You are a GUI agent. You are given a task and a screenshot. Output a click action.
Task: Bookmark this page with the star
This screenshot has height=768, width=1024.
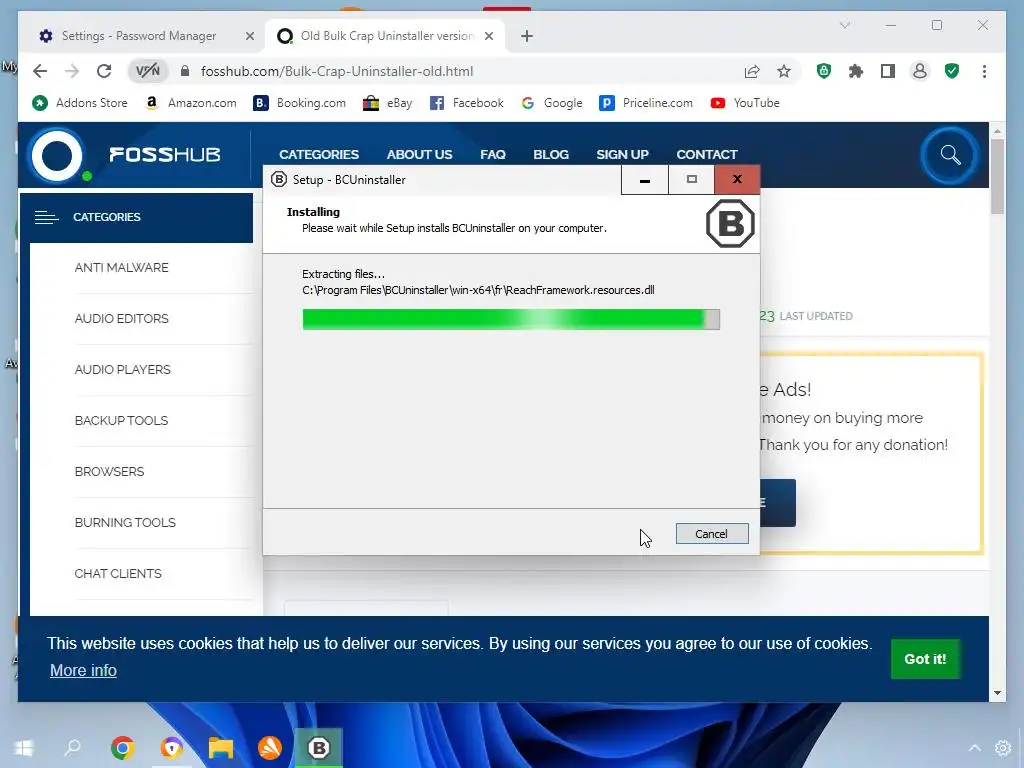(784, 71)
